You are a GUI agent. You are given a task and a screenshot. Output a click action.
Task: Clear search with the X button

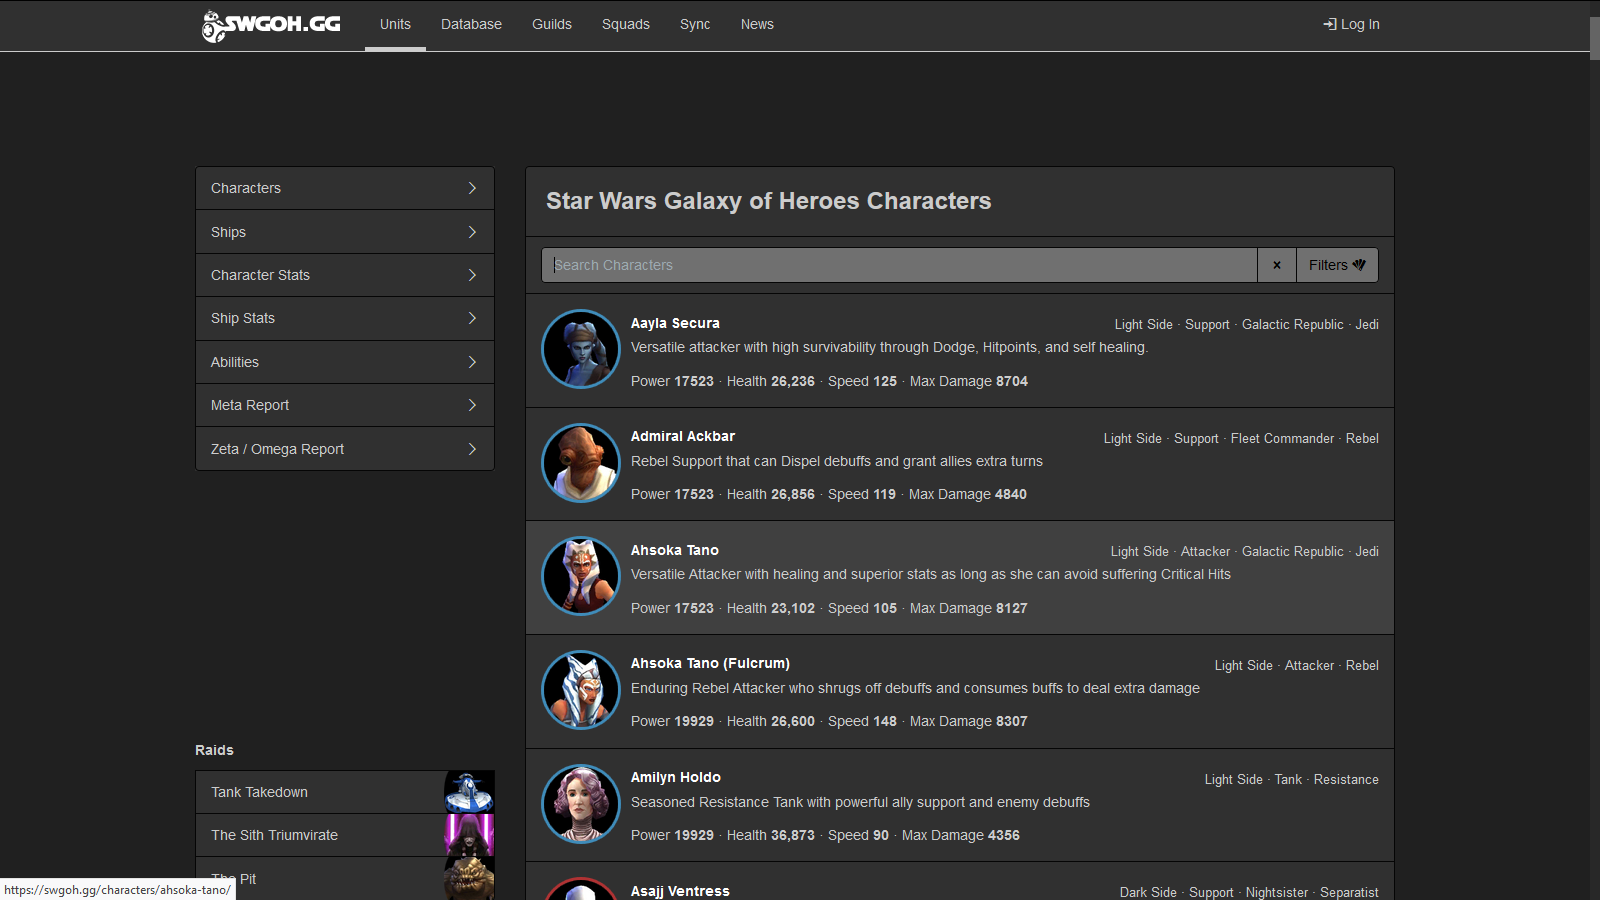click(x=1277, y=265)
